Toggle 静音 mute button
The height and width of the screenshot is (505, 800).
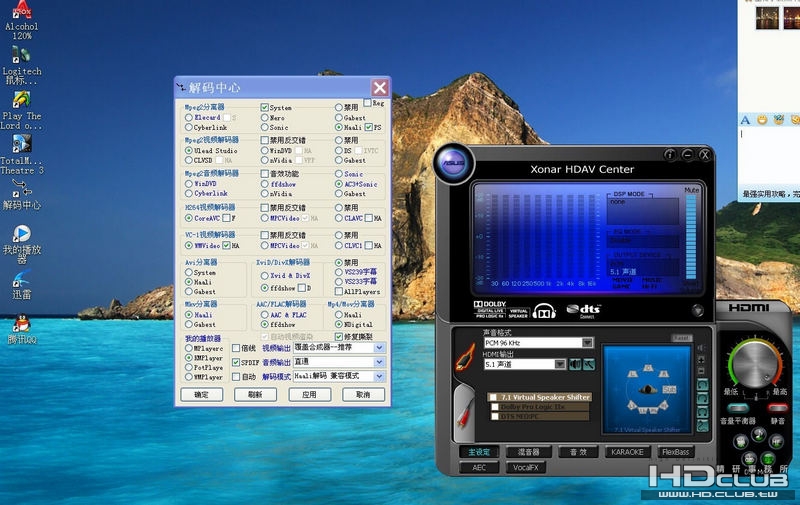(777, 408)
